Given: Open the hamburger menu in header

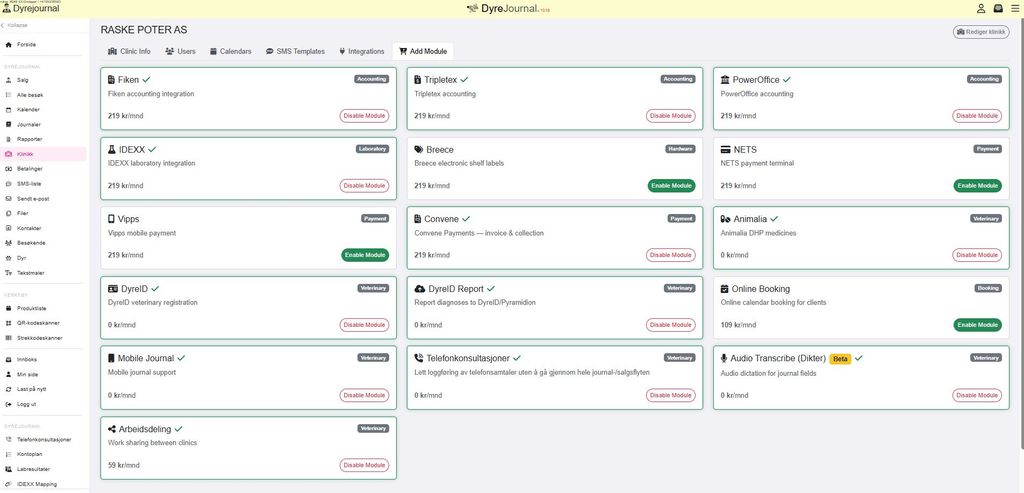Looking at the screenshot, I should [x=1014, y=8].
